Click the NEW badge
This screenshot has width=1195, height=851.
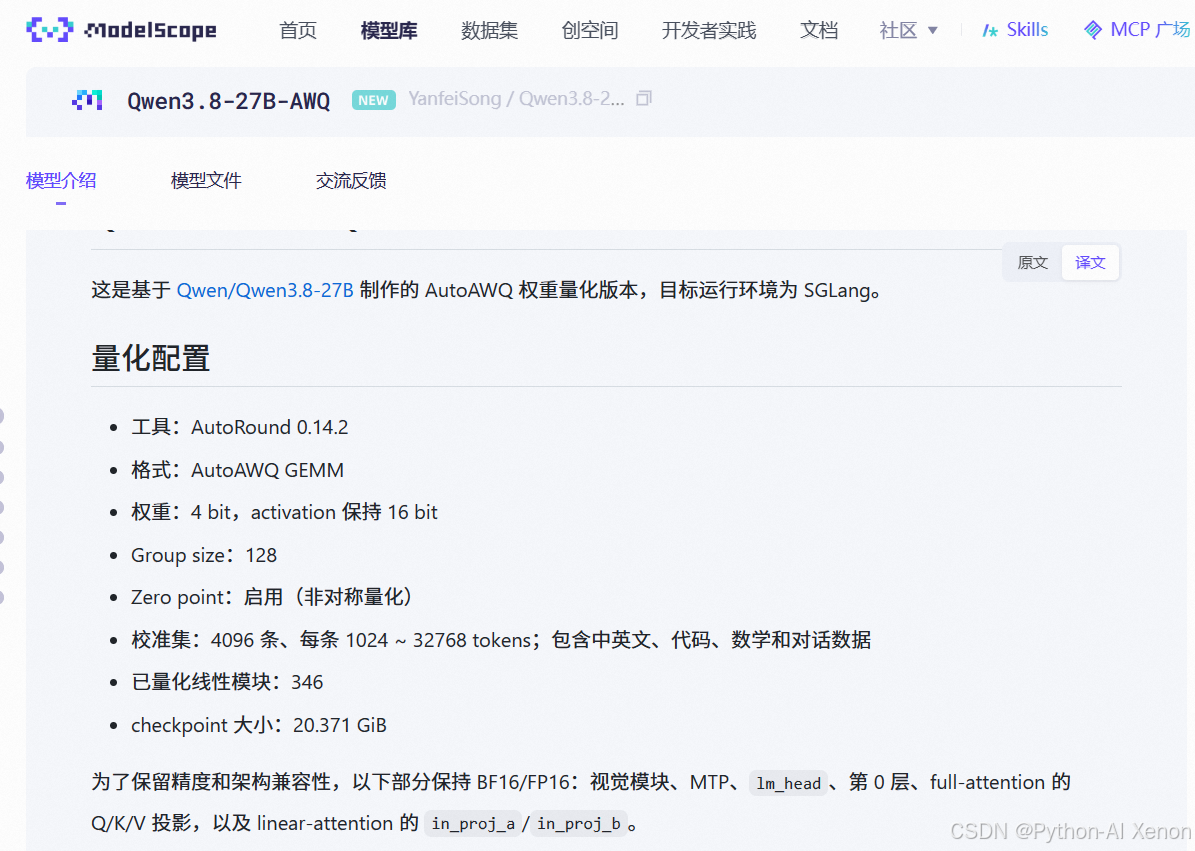373,101
